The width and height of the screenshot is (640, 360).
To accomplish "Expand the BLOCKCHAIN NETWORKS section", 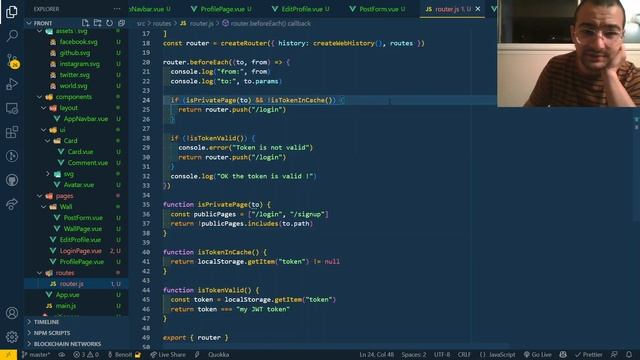I will click(76, 344).
